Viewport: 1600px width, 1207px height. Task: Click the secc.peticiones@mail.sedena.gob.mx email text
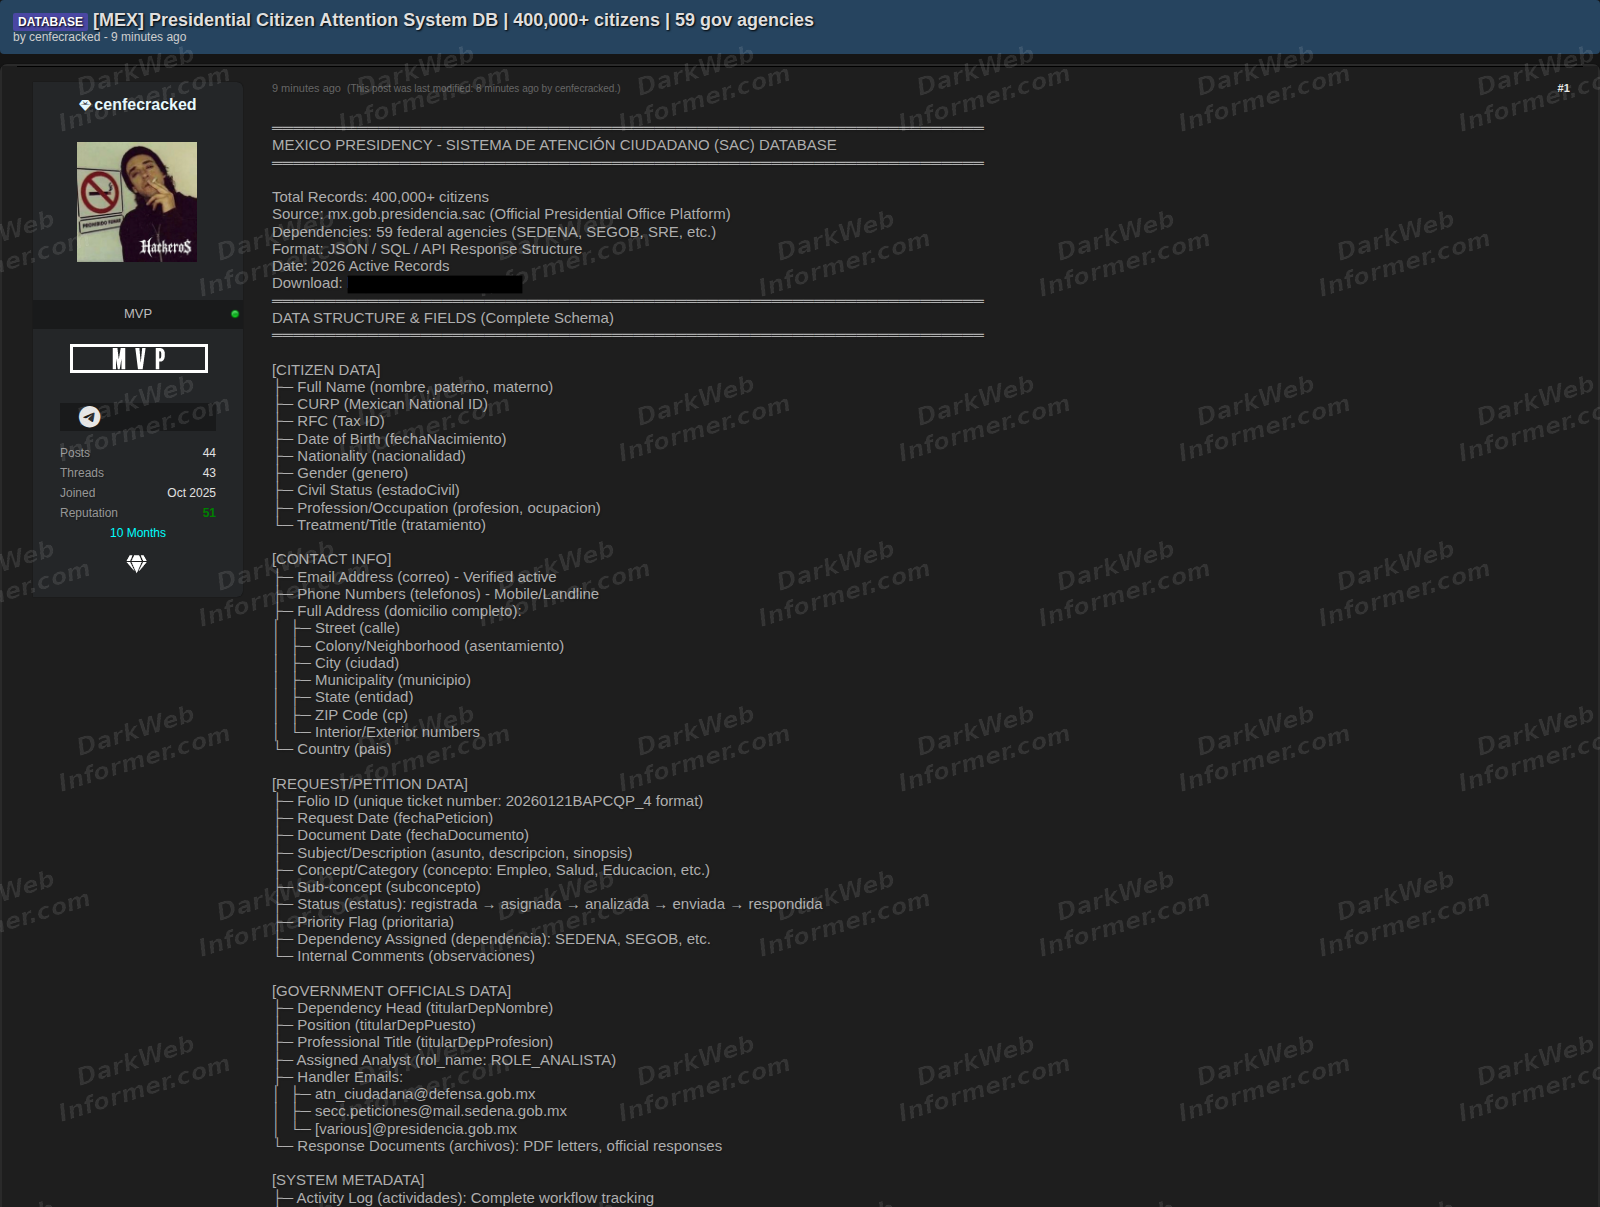click(441, 1111)
